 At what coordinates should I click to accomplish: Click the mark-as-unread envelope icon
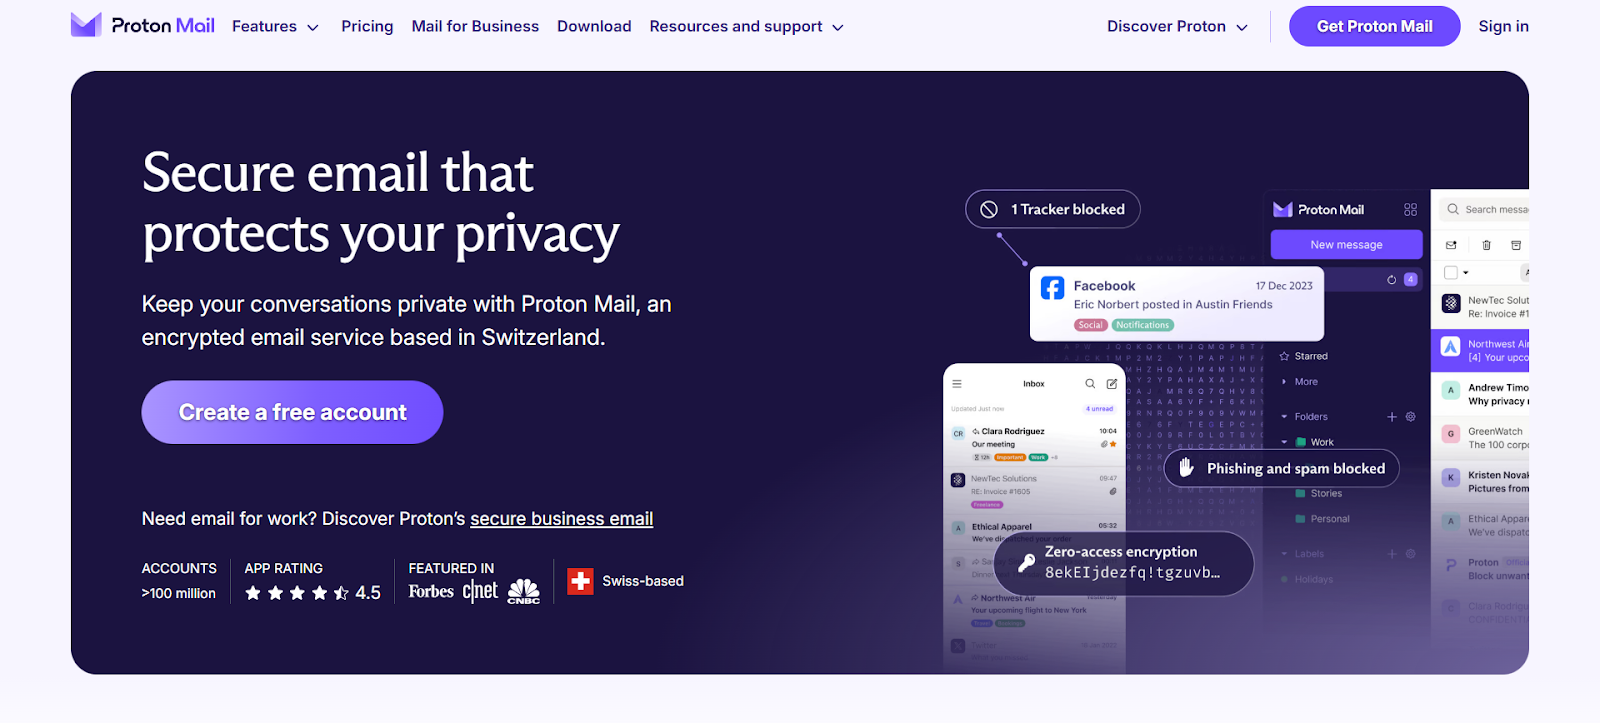coord(1451,245)
